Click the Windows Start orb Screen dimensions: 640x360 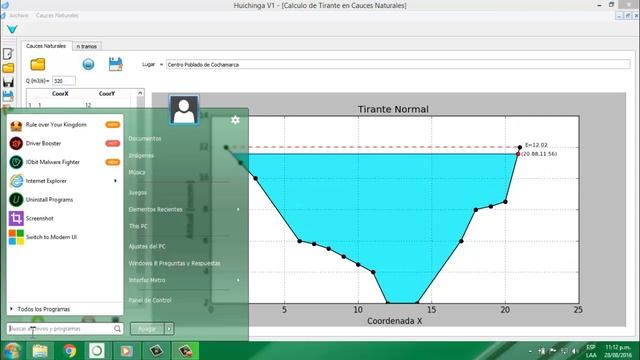click(12, 351)
